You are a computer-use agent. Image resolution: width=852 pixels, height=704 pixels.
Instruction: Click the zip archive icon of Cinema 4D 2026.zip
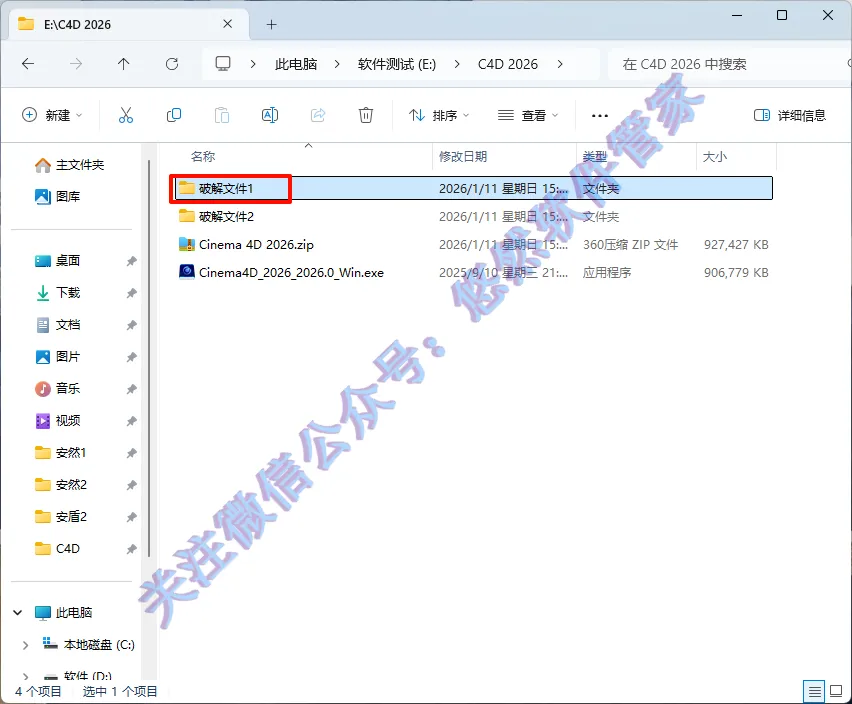[186, 244]
